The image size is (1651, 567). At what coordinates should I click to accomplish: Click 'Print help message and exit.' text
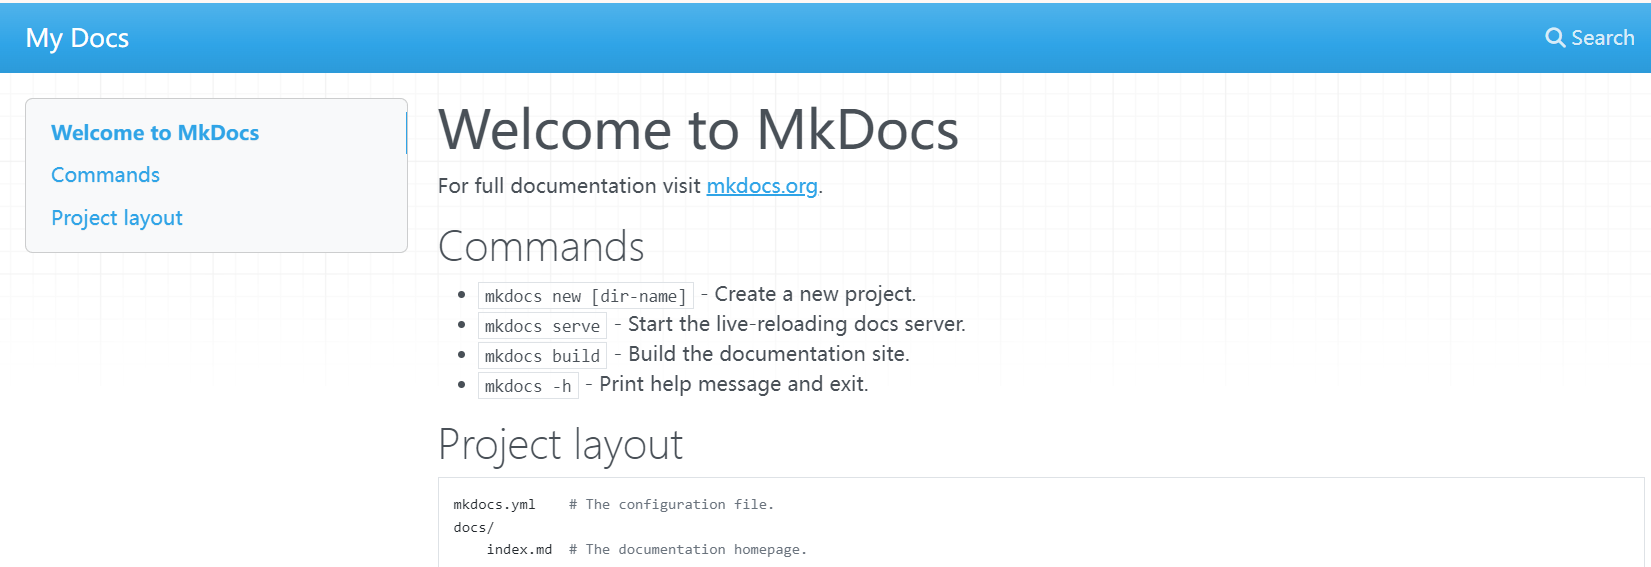point(734,384)
